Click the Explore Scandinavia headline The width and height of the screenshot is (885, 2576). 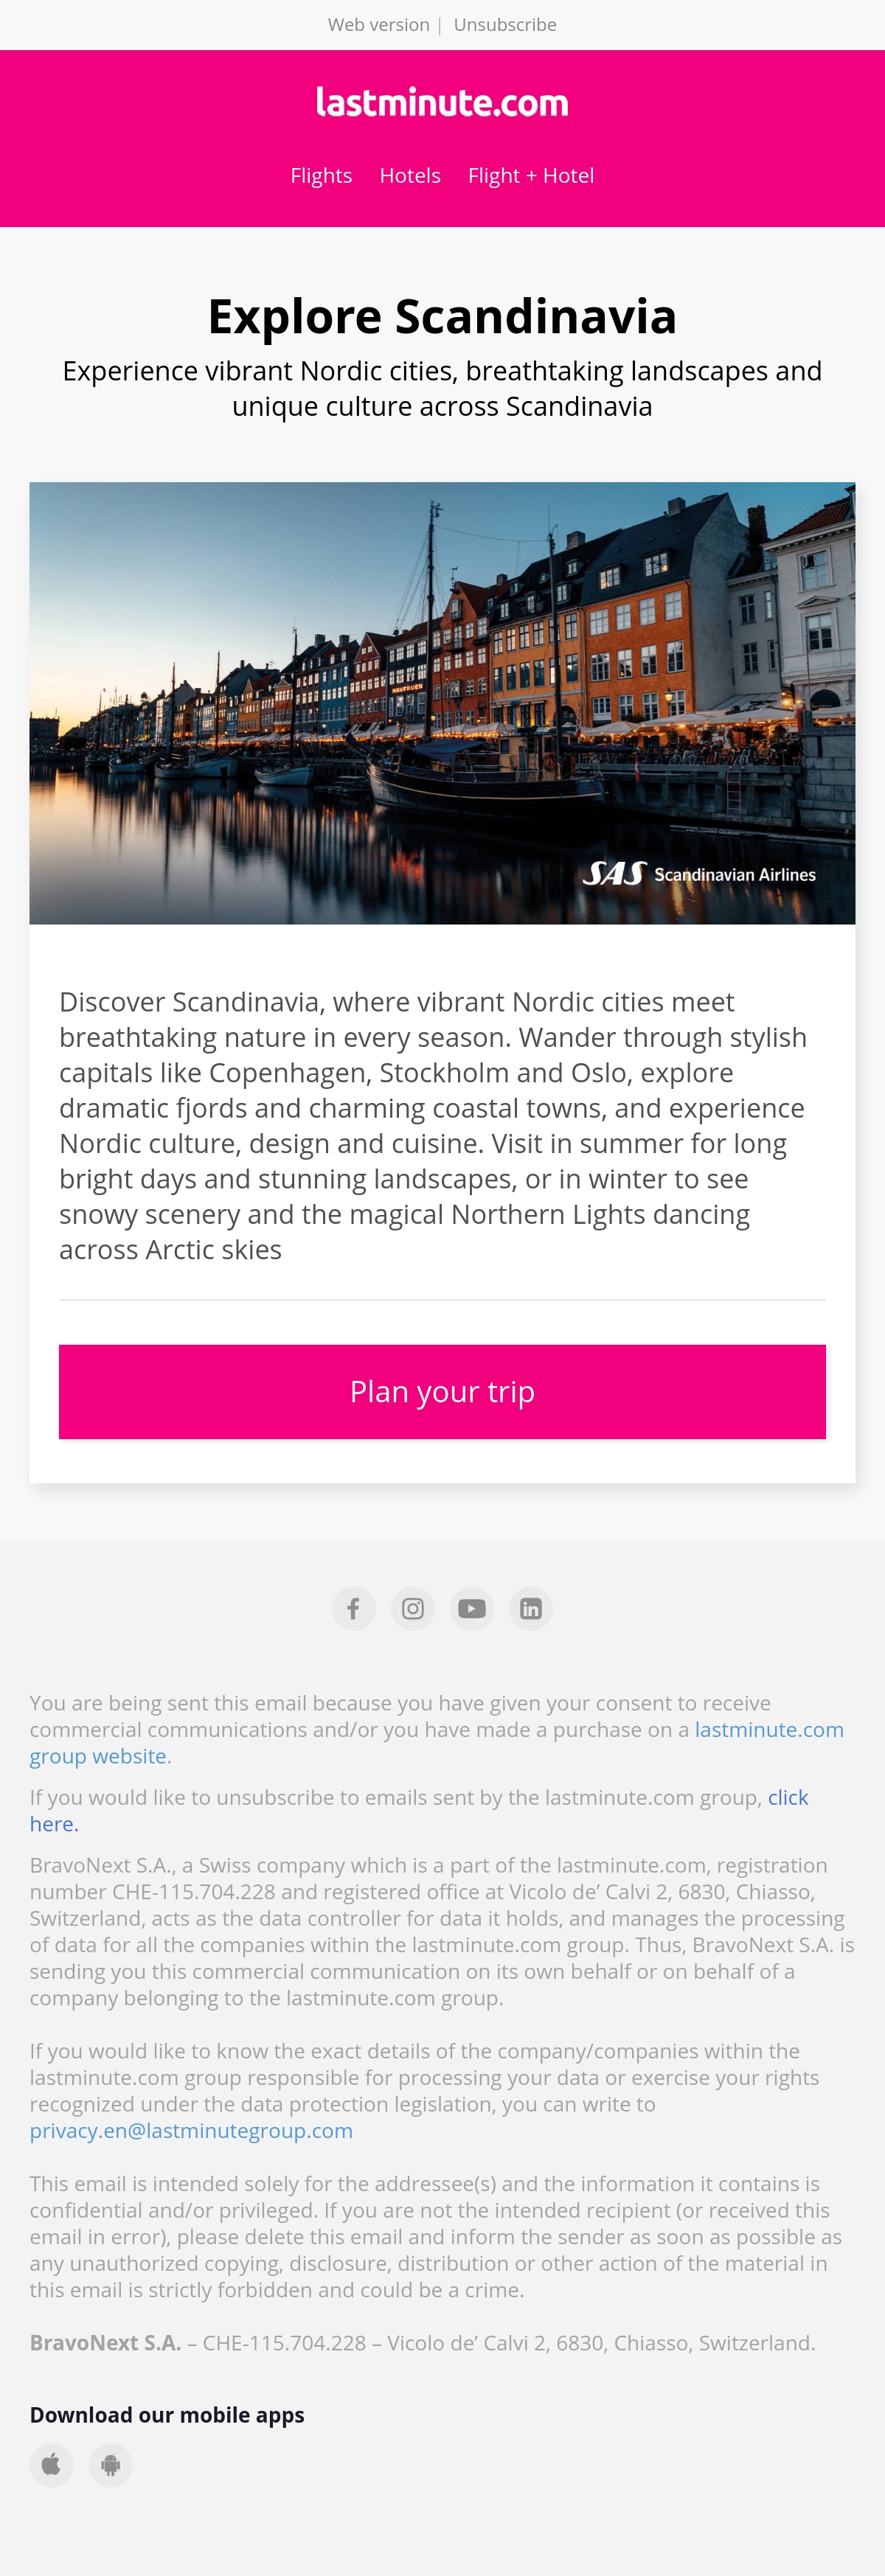(x=442, y=316)
